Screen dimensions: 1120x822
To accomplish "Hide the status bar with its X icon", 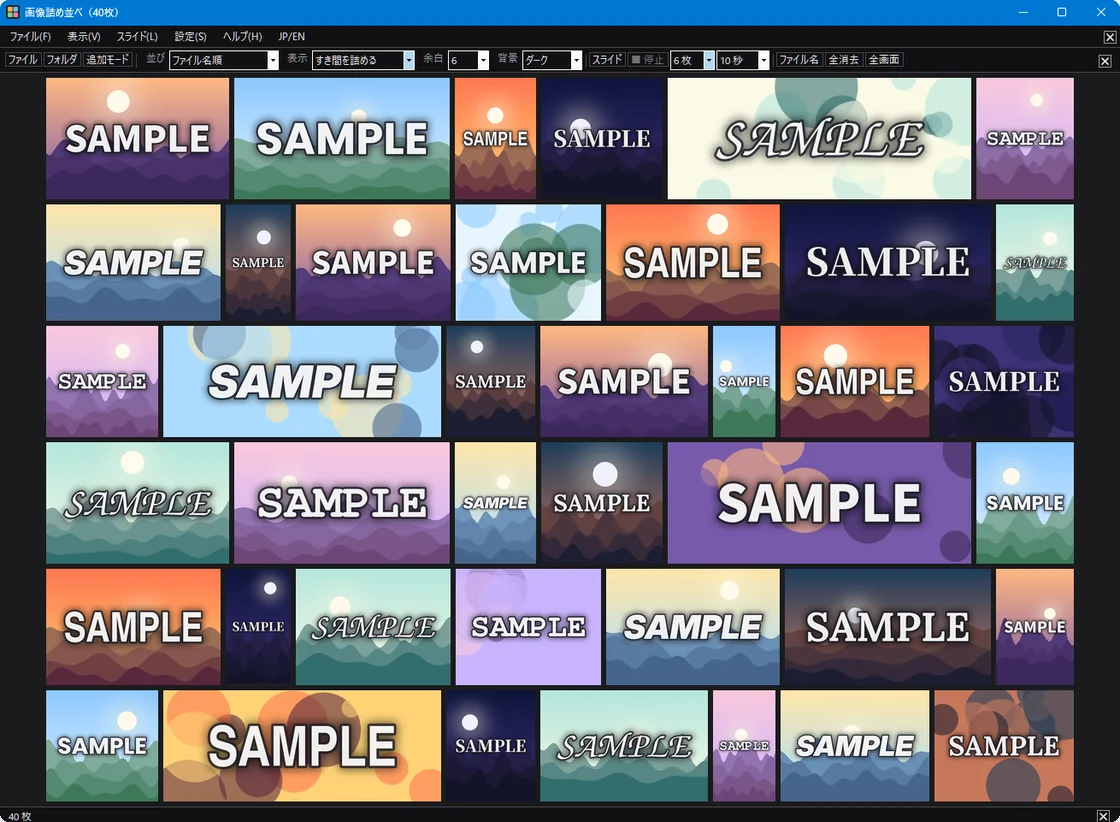I will coord(1103,816).
